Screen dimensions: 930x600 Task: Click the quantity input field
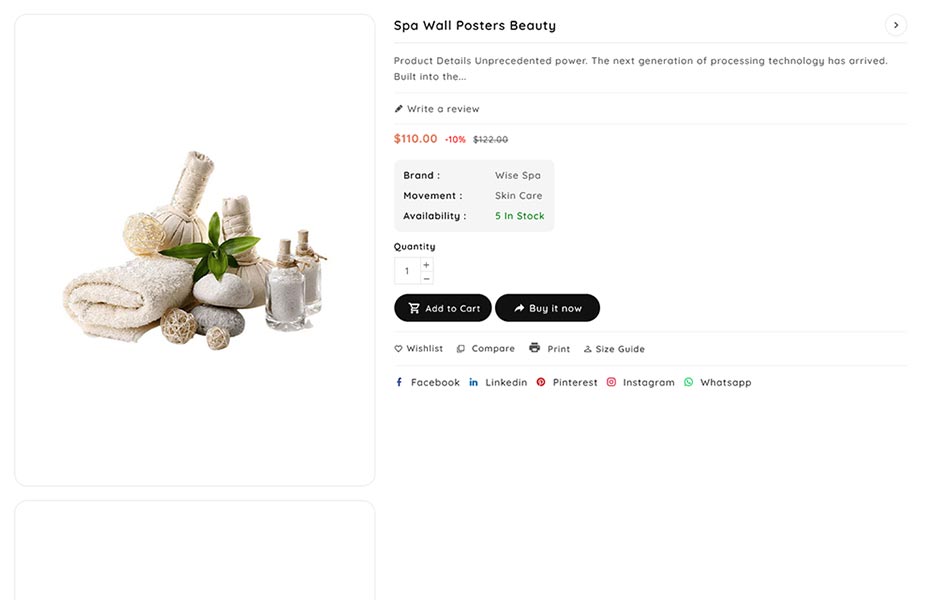tap(407, 271)
